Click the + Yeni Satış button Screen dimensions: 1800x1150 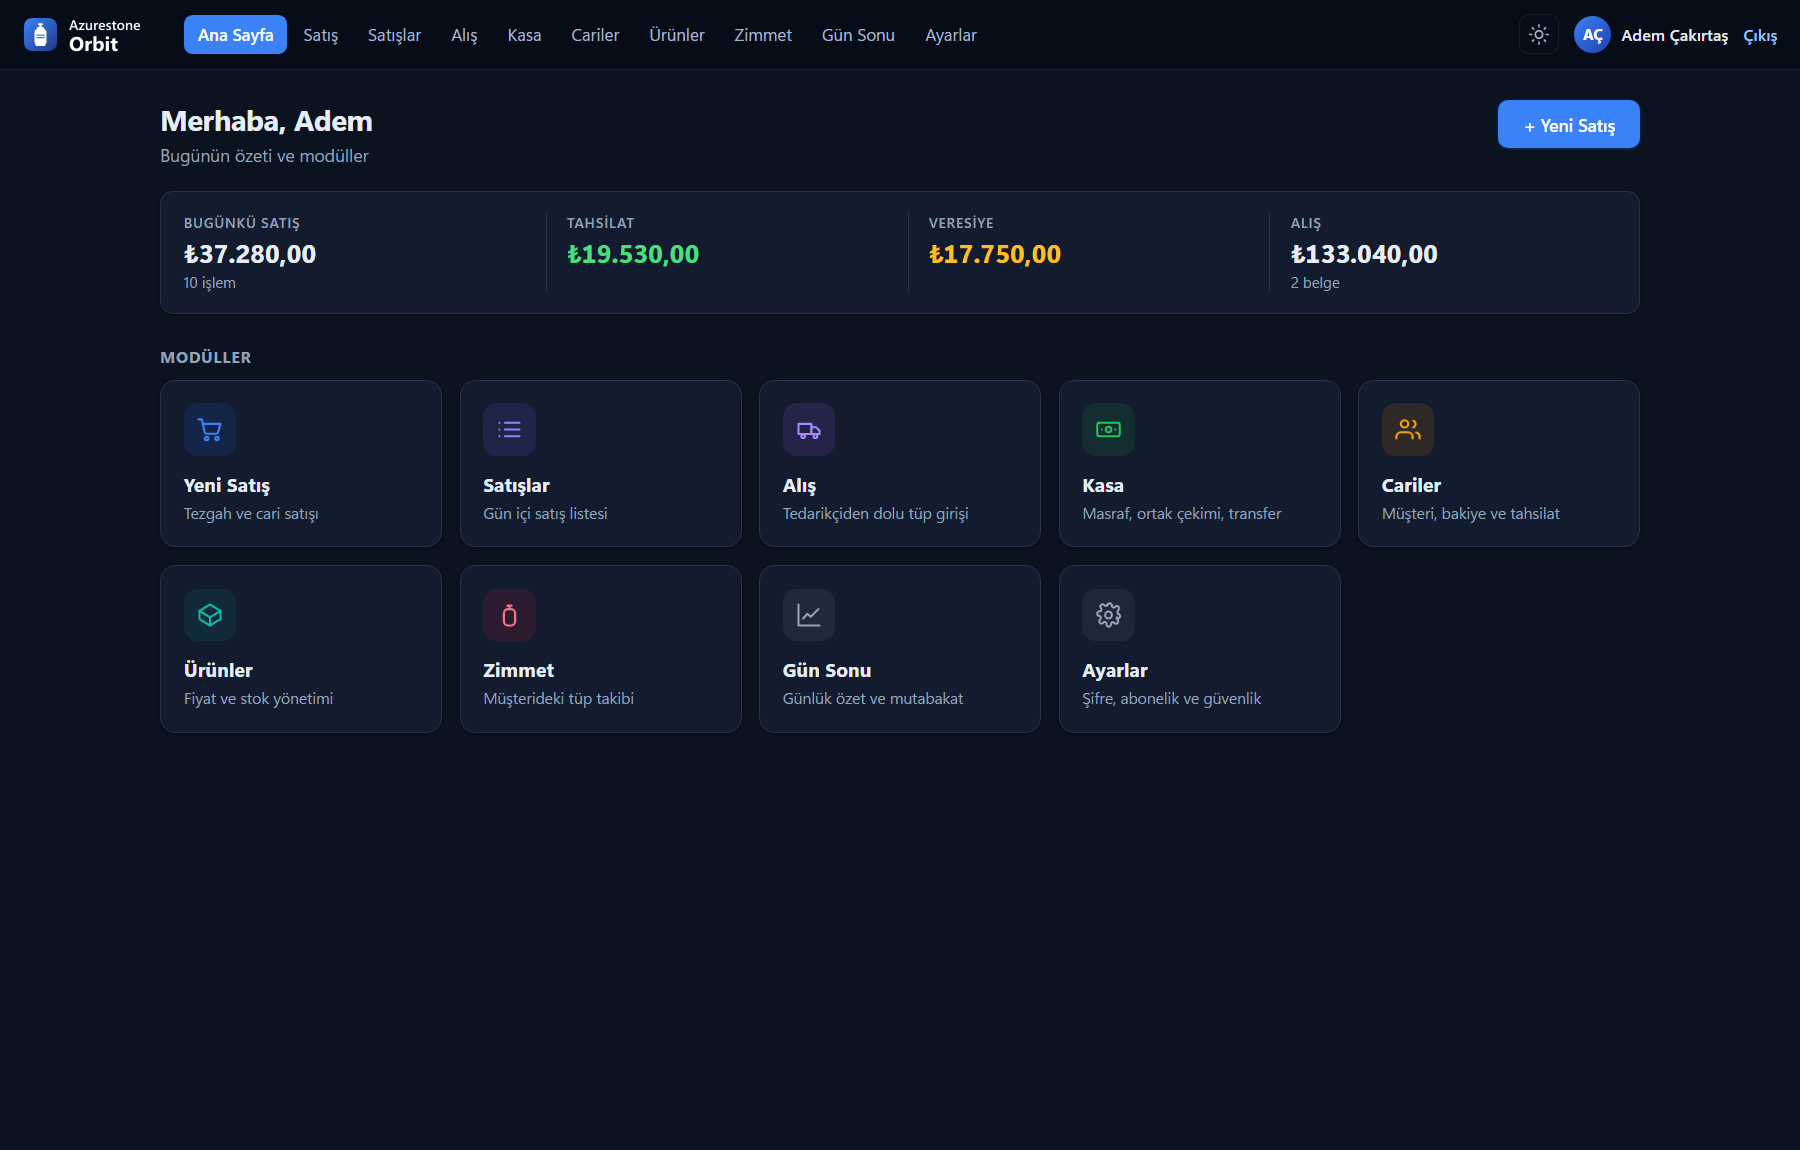point(1568,125)
